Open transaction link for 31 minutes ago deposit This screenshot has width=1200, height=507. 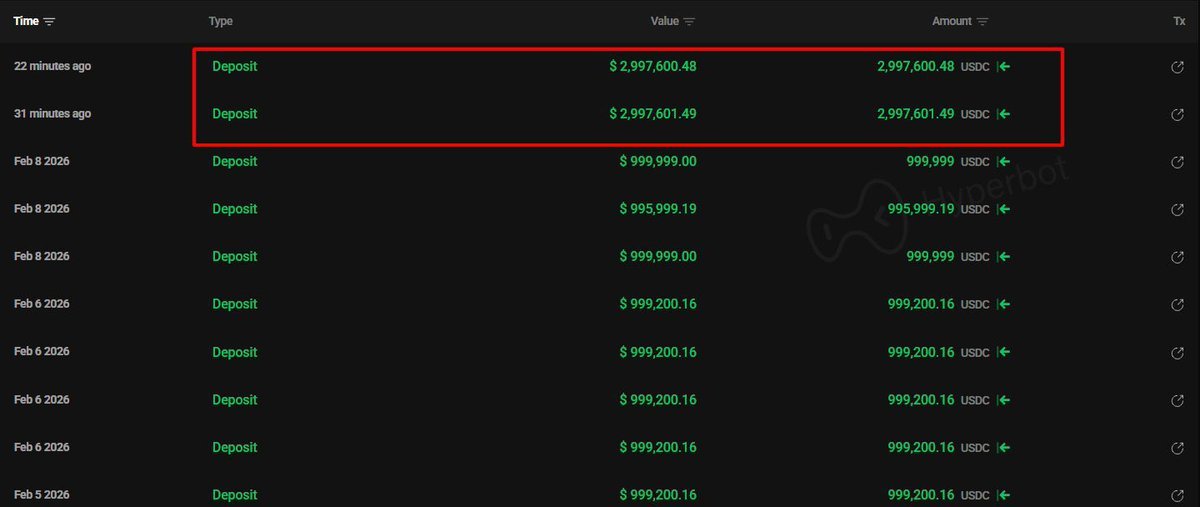pos(1178,115)
